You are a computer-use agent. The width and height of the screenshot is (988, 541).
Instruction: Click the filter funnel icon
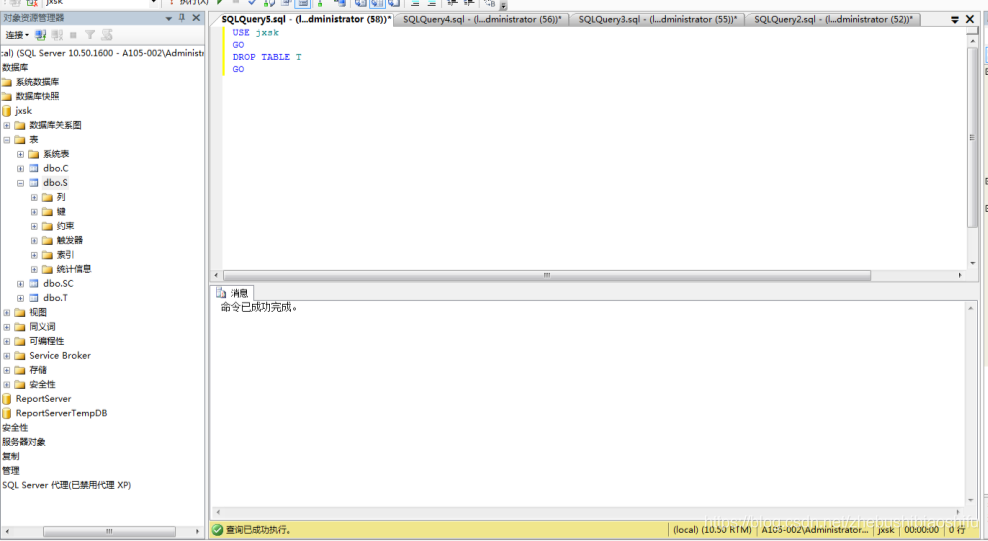tap(90, 35)
